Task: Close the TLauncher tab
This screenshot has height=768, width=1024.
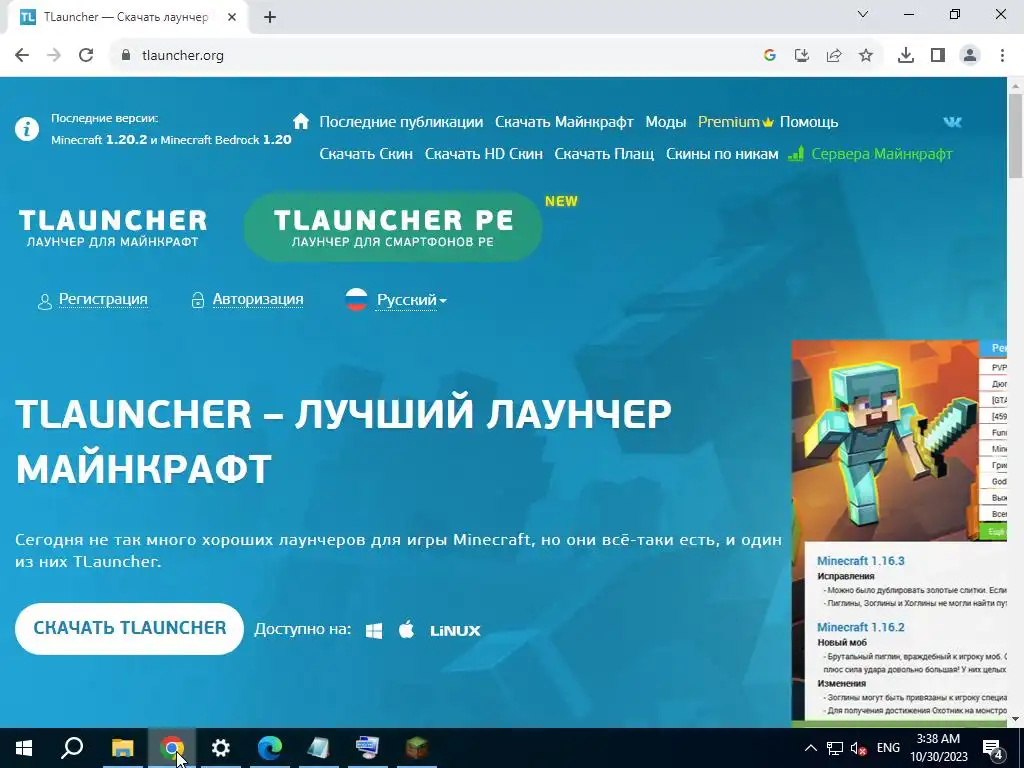Action: [232, 17]
